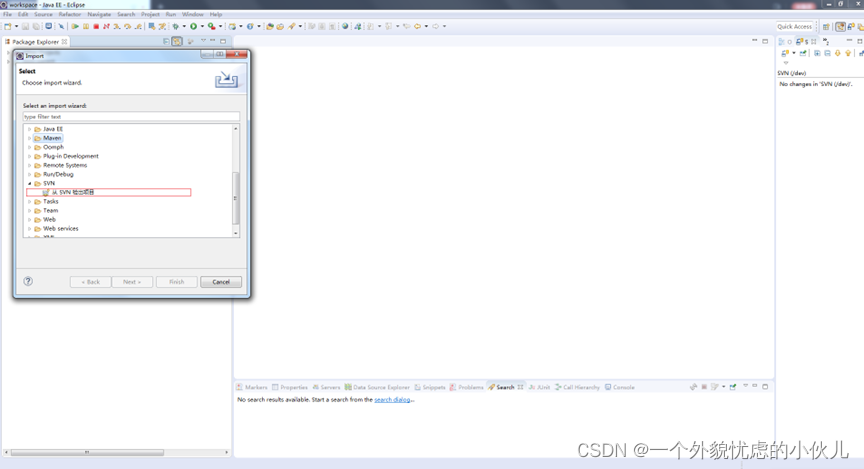Screen dimensions: 864x469
Task: Click the Suspend (pause) debug icon
Action: (x=86, y=26)
